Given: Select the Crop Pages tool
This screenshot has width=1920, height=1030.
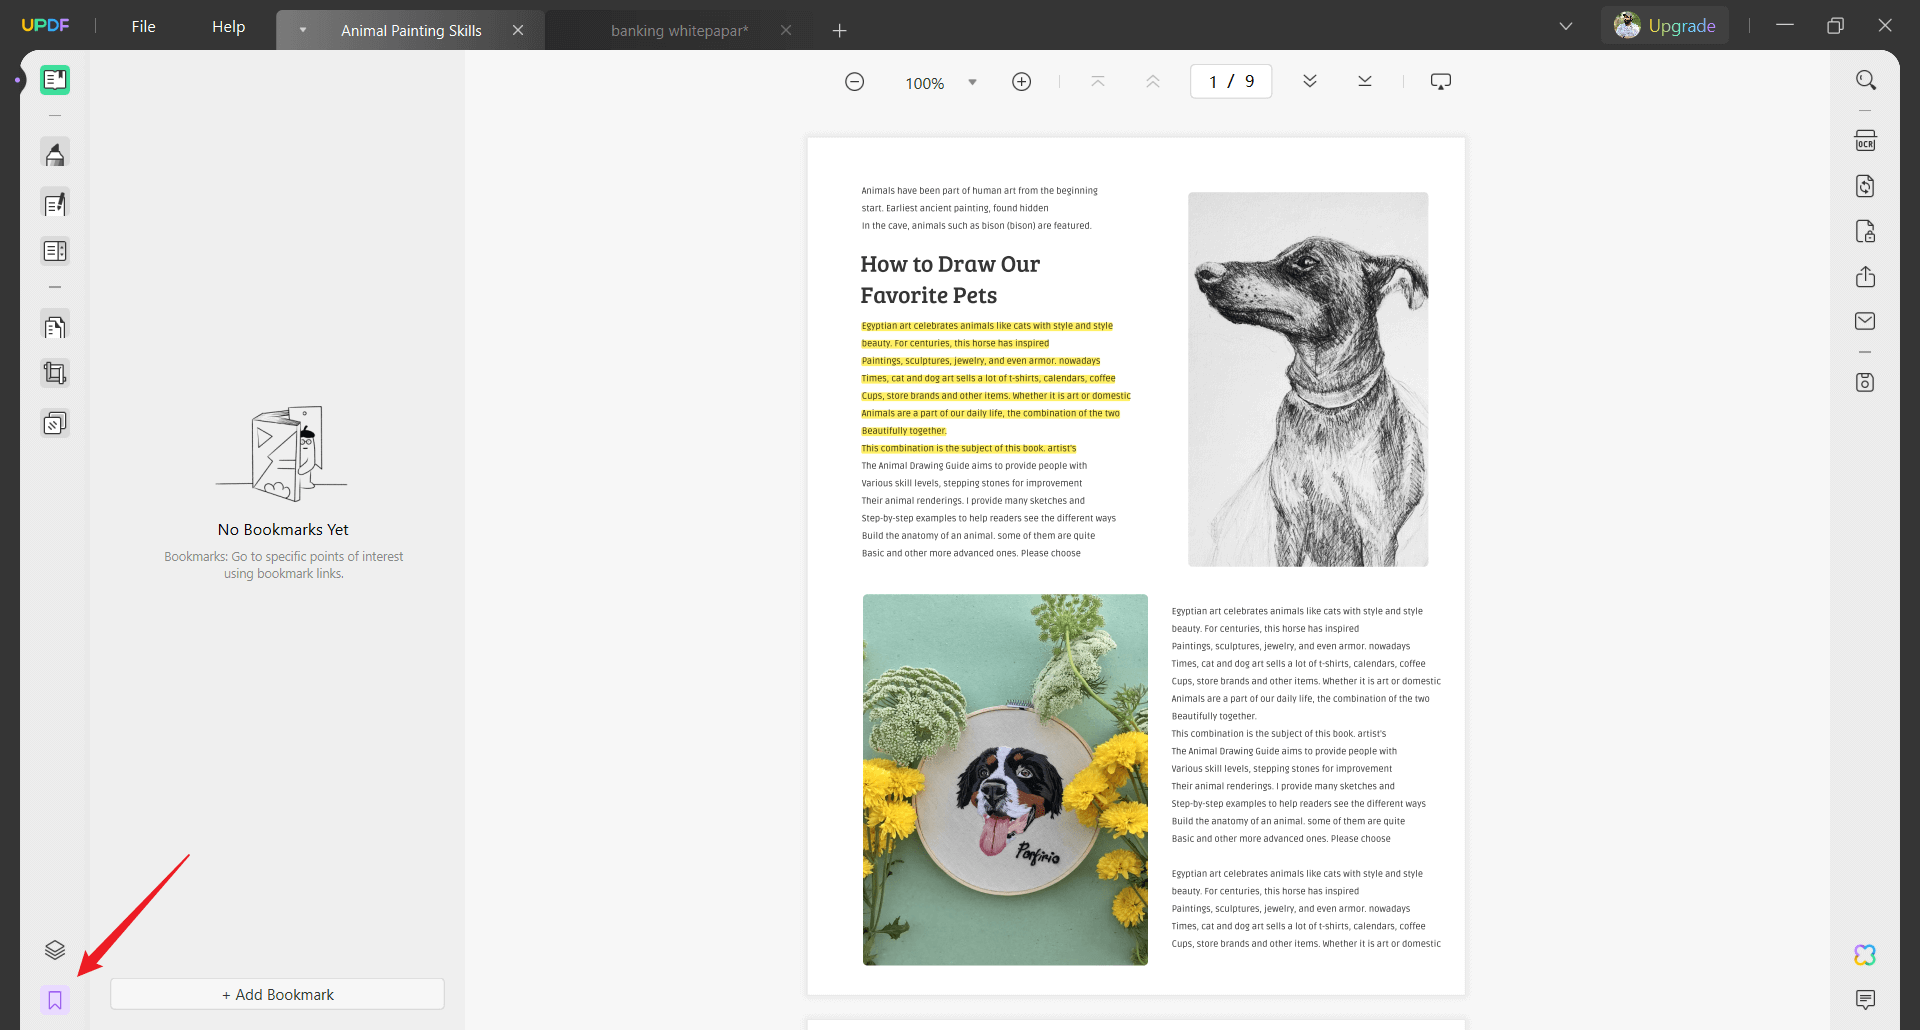Looking at the screenshot, I should point(55,374).
